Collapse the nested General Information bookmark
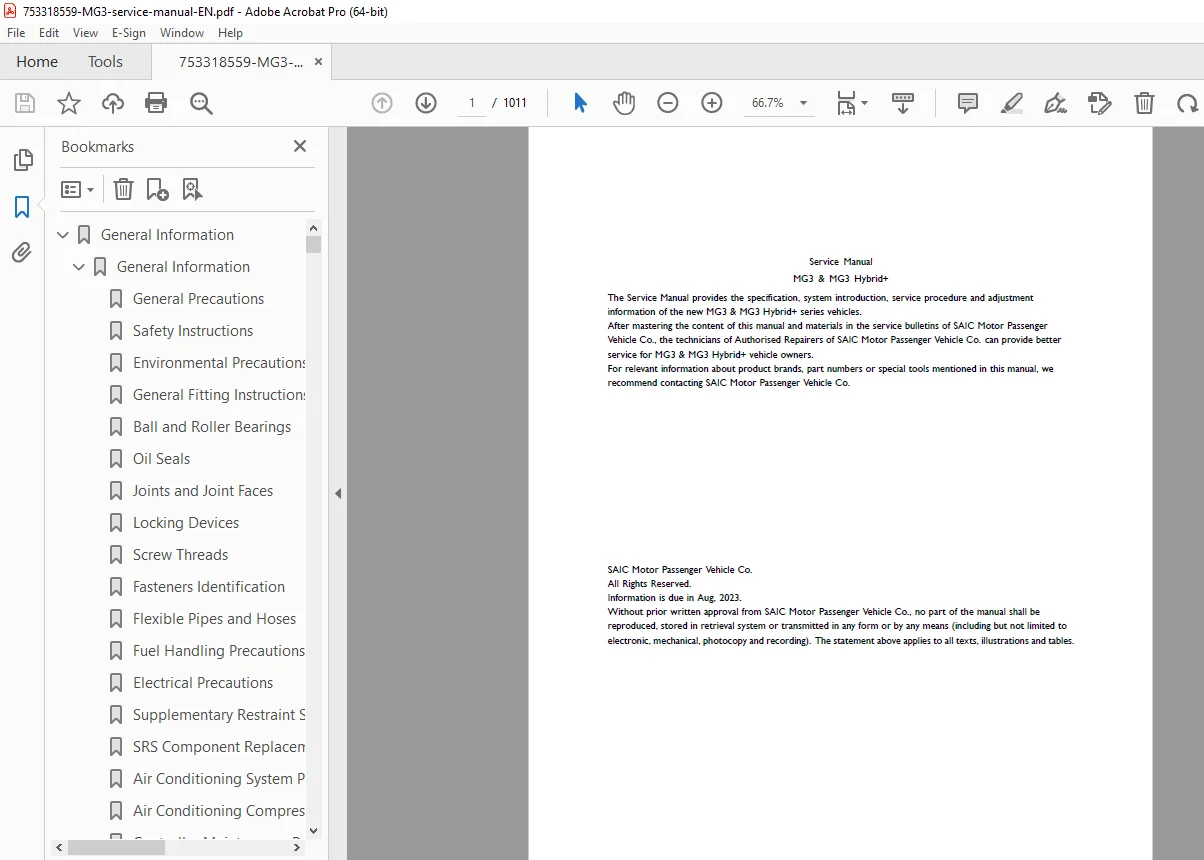 [x=79, y=267]
